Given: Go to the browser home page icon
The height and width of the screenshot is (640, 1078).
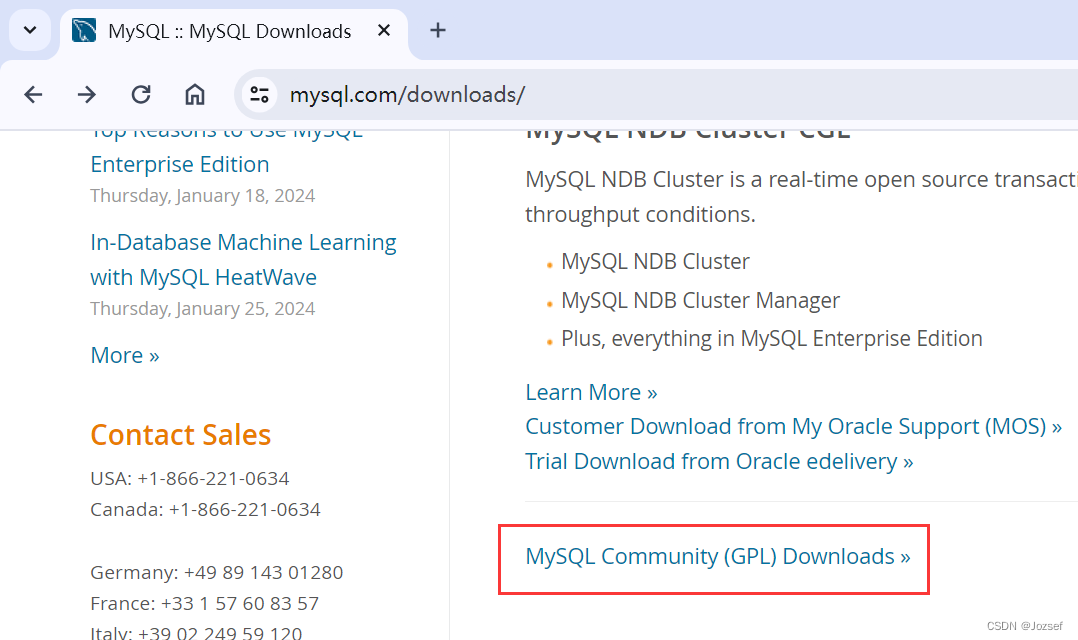Looking at the screenshot, I should 195,94.
